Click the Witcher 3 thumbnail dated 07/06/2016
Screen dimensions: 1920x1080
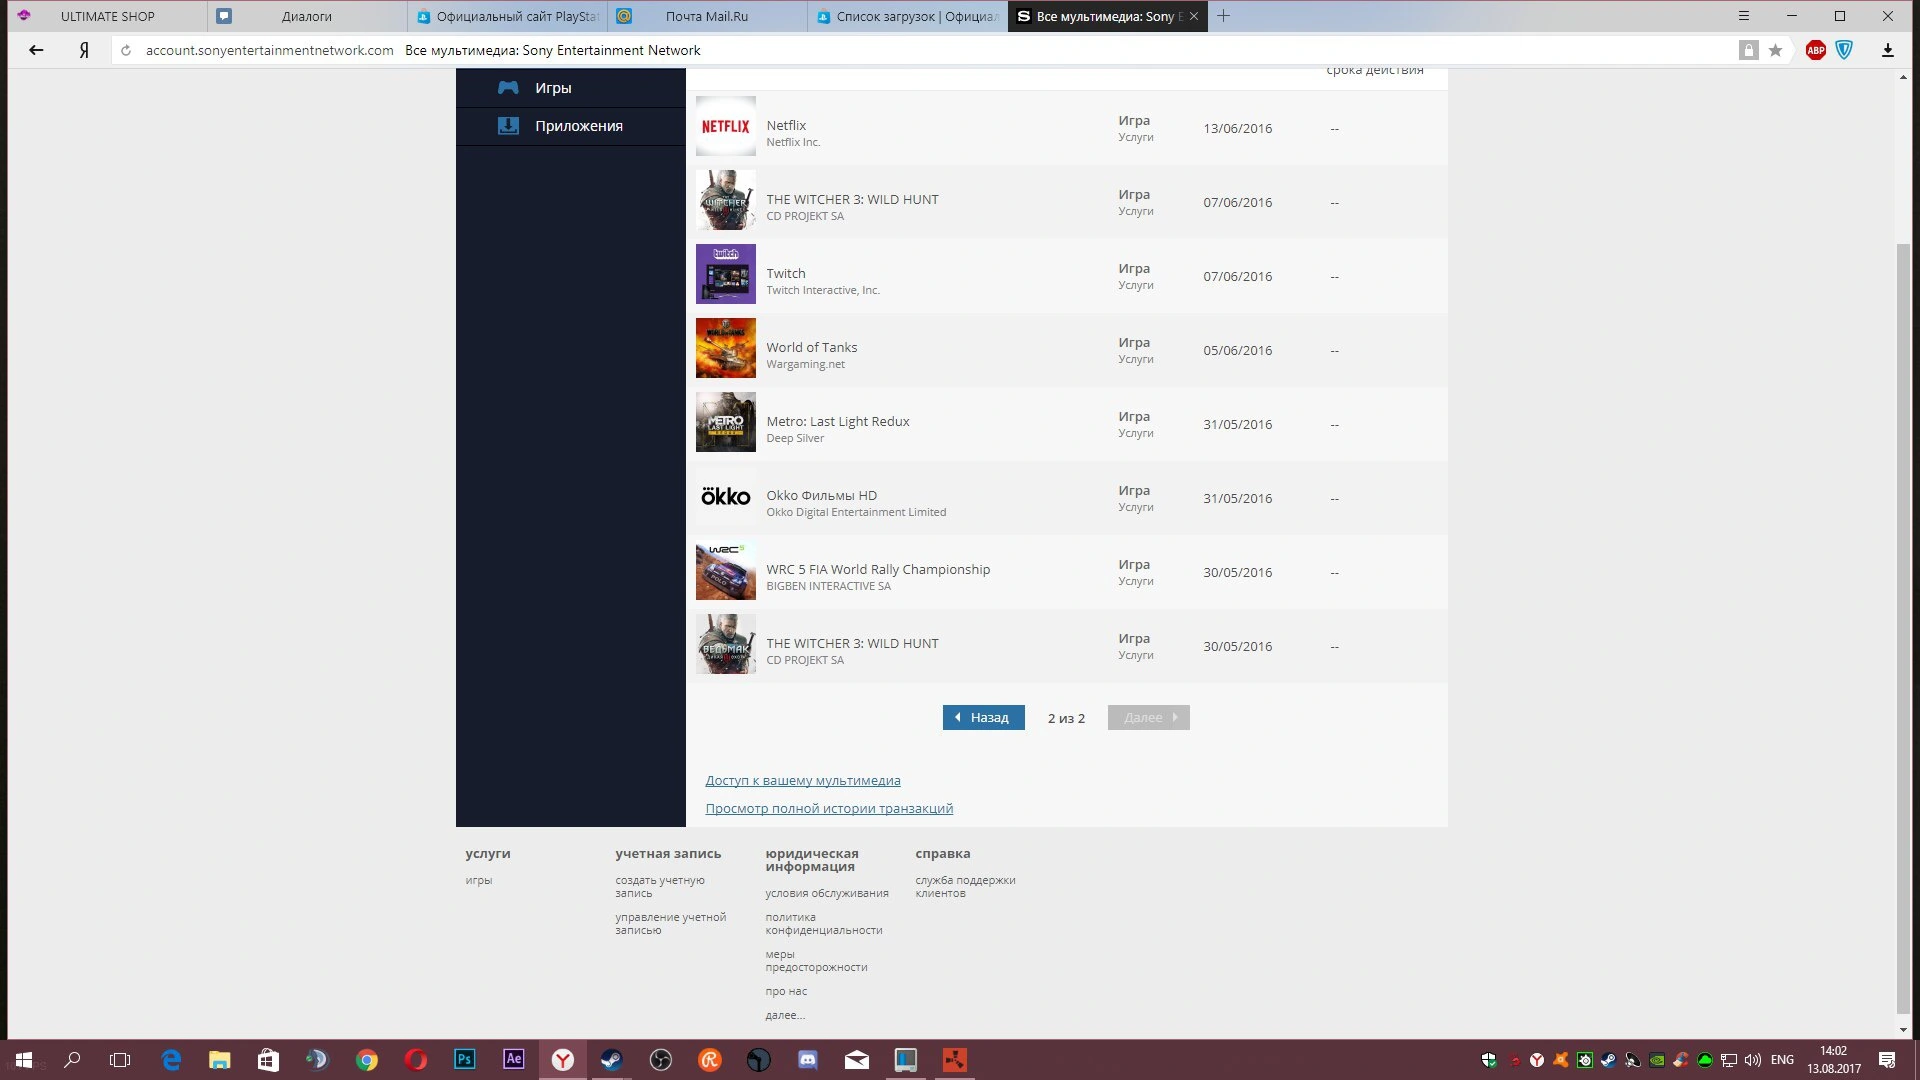[x=726, y=200]
